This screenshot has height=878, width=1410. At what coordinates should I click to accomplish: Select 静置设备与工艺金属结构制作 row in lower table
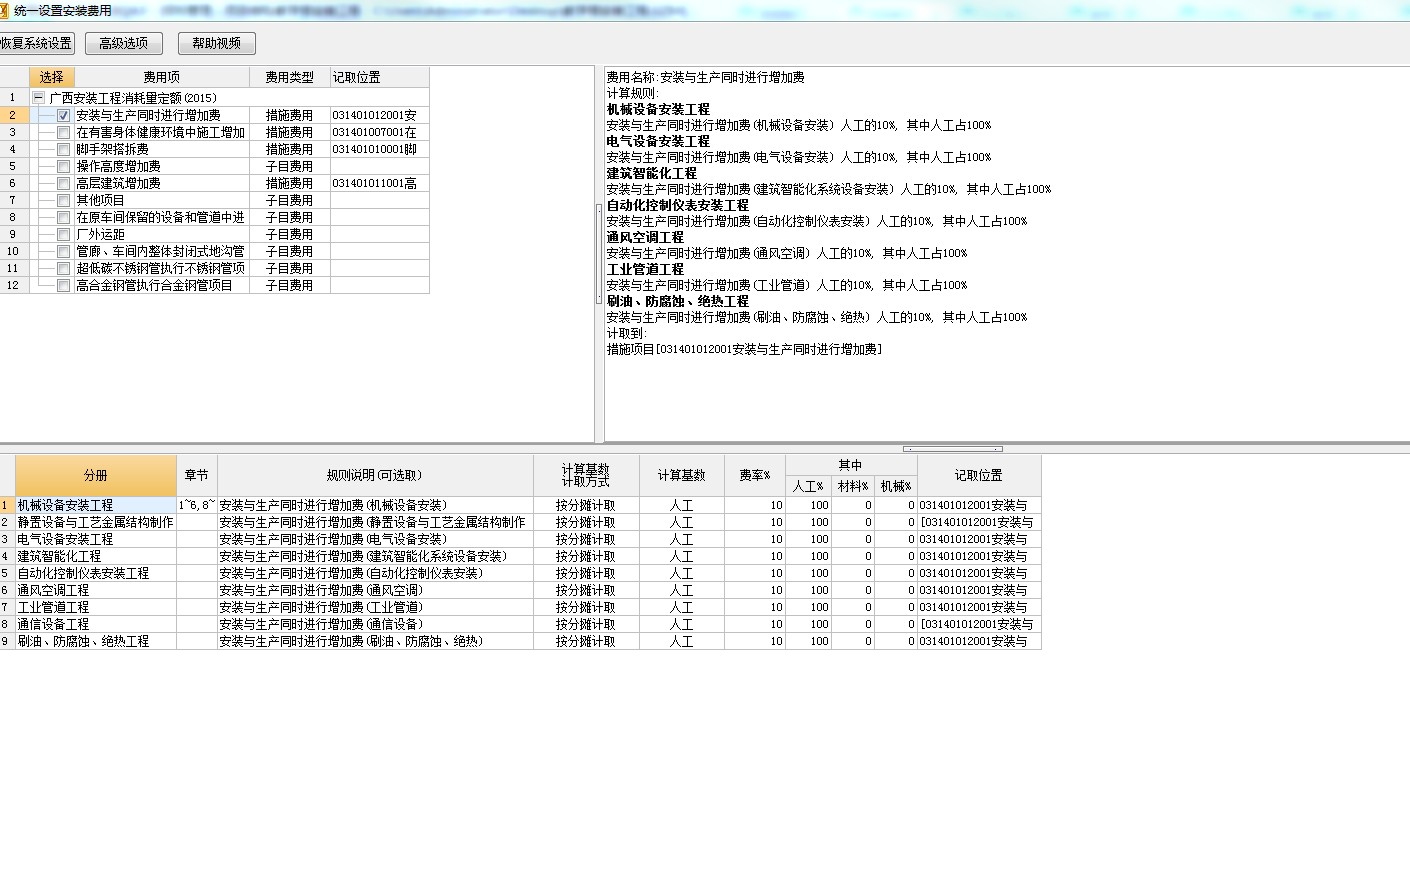coord(96,522)
